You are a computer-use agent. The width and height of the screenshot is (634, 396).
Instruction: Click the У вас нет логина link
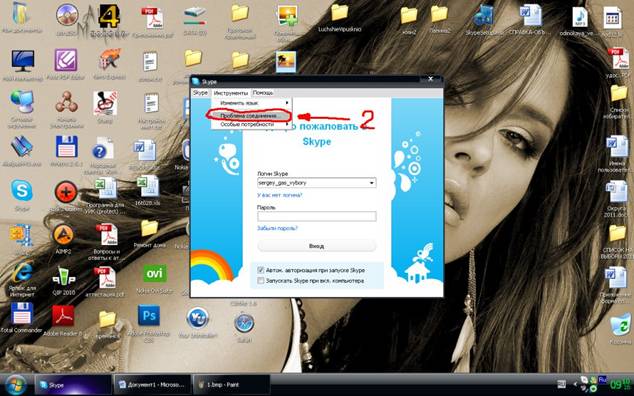pos(280,195)
